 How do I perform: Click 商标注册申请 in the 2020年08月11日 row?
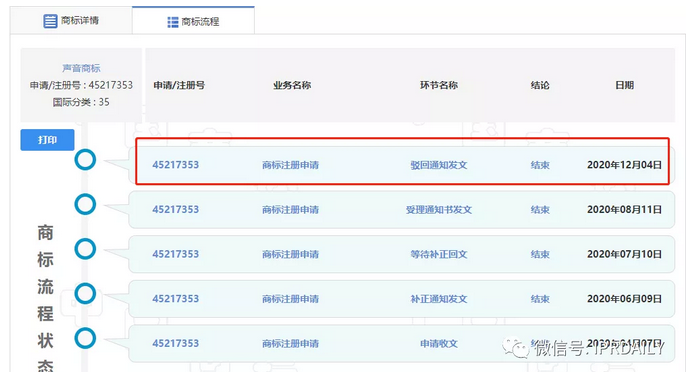(x=290, y=210)
